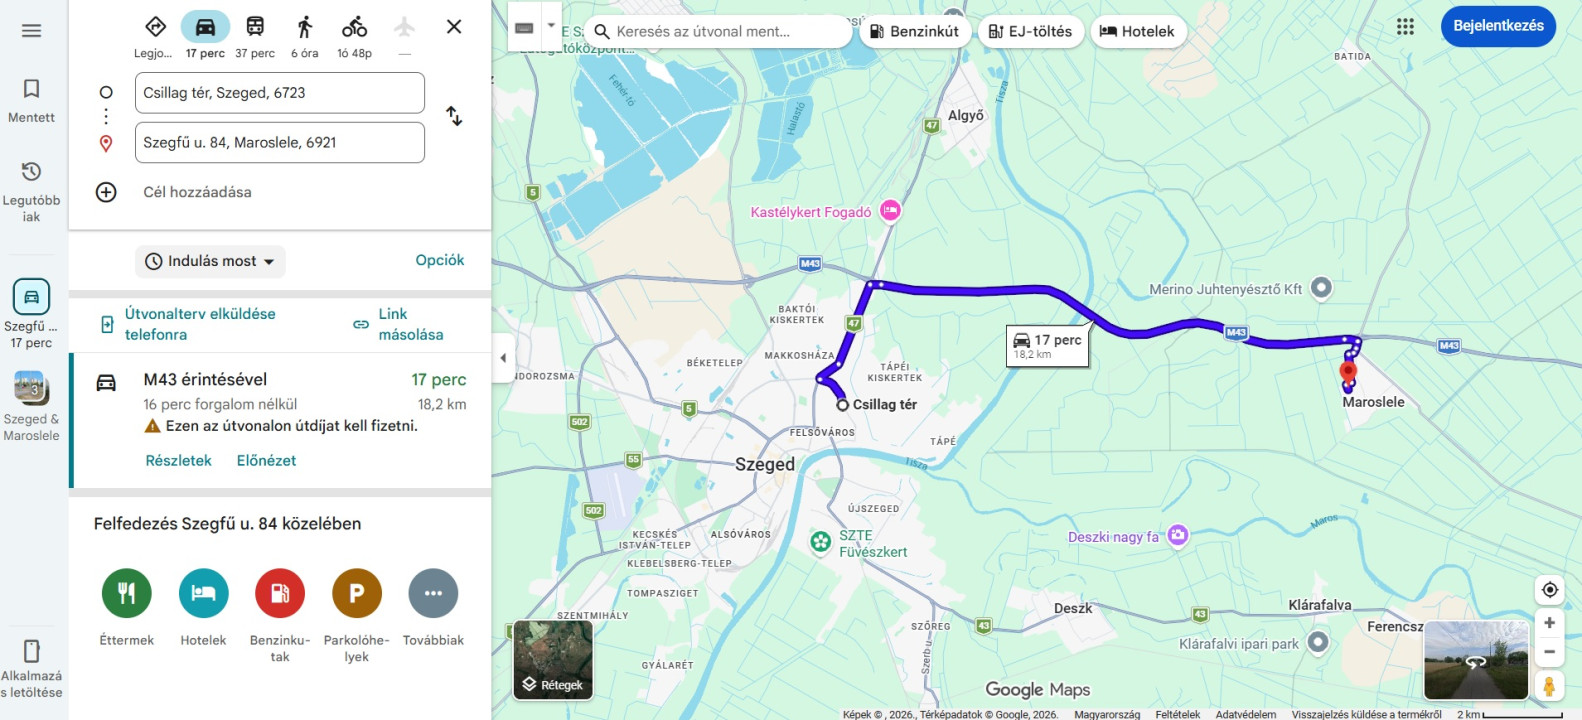Toggle the Hotelek filter chip
Viewport: 1582px width, 720px height.
(x=1137, y=32)
